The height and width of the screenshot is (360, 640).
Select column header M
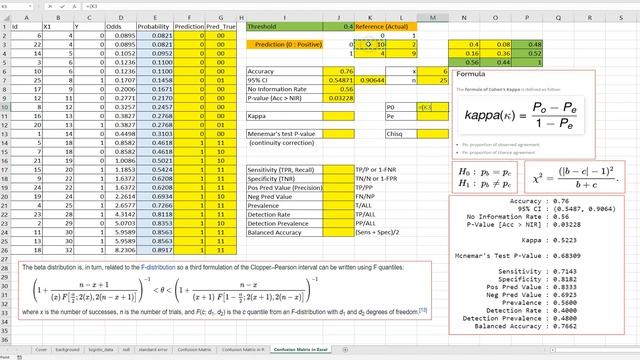coord(433,18)
